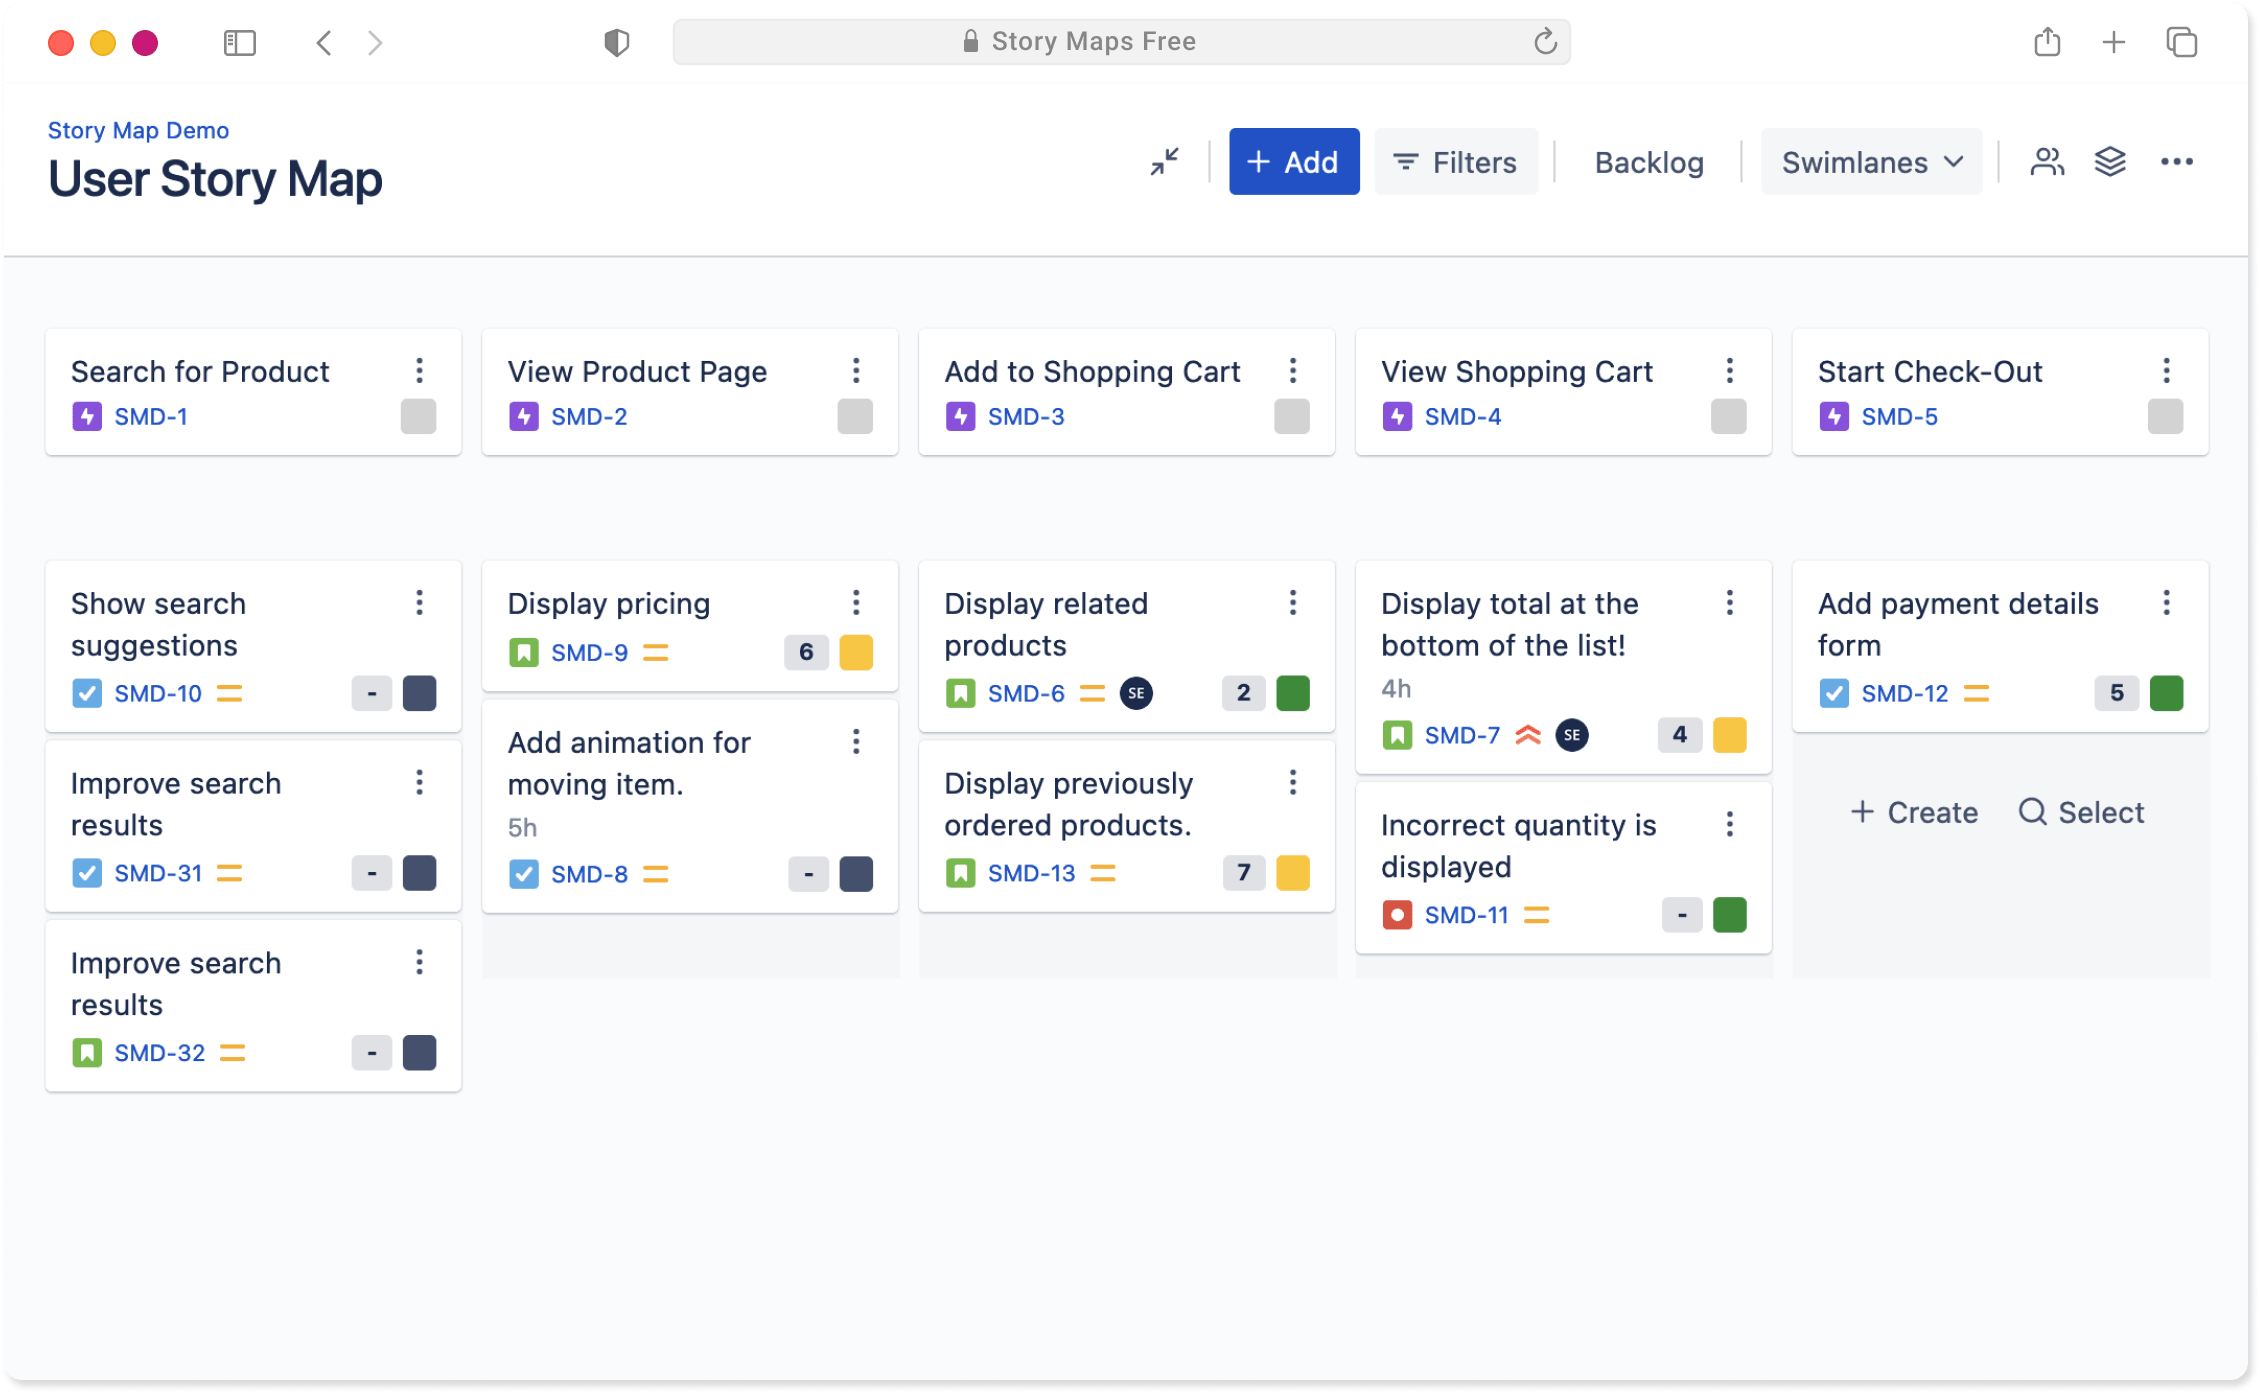This screenshot has height=1394, width=2260.
Task: Open the Story Map Demo breadcrumb link
Action: [x=139, y=130]
